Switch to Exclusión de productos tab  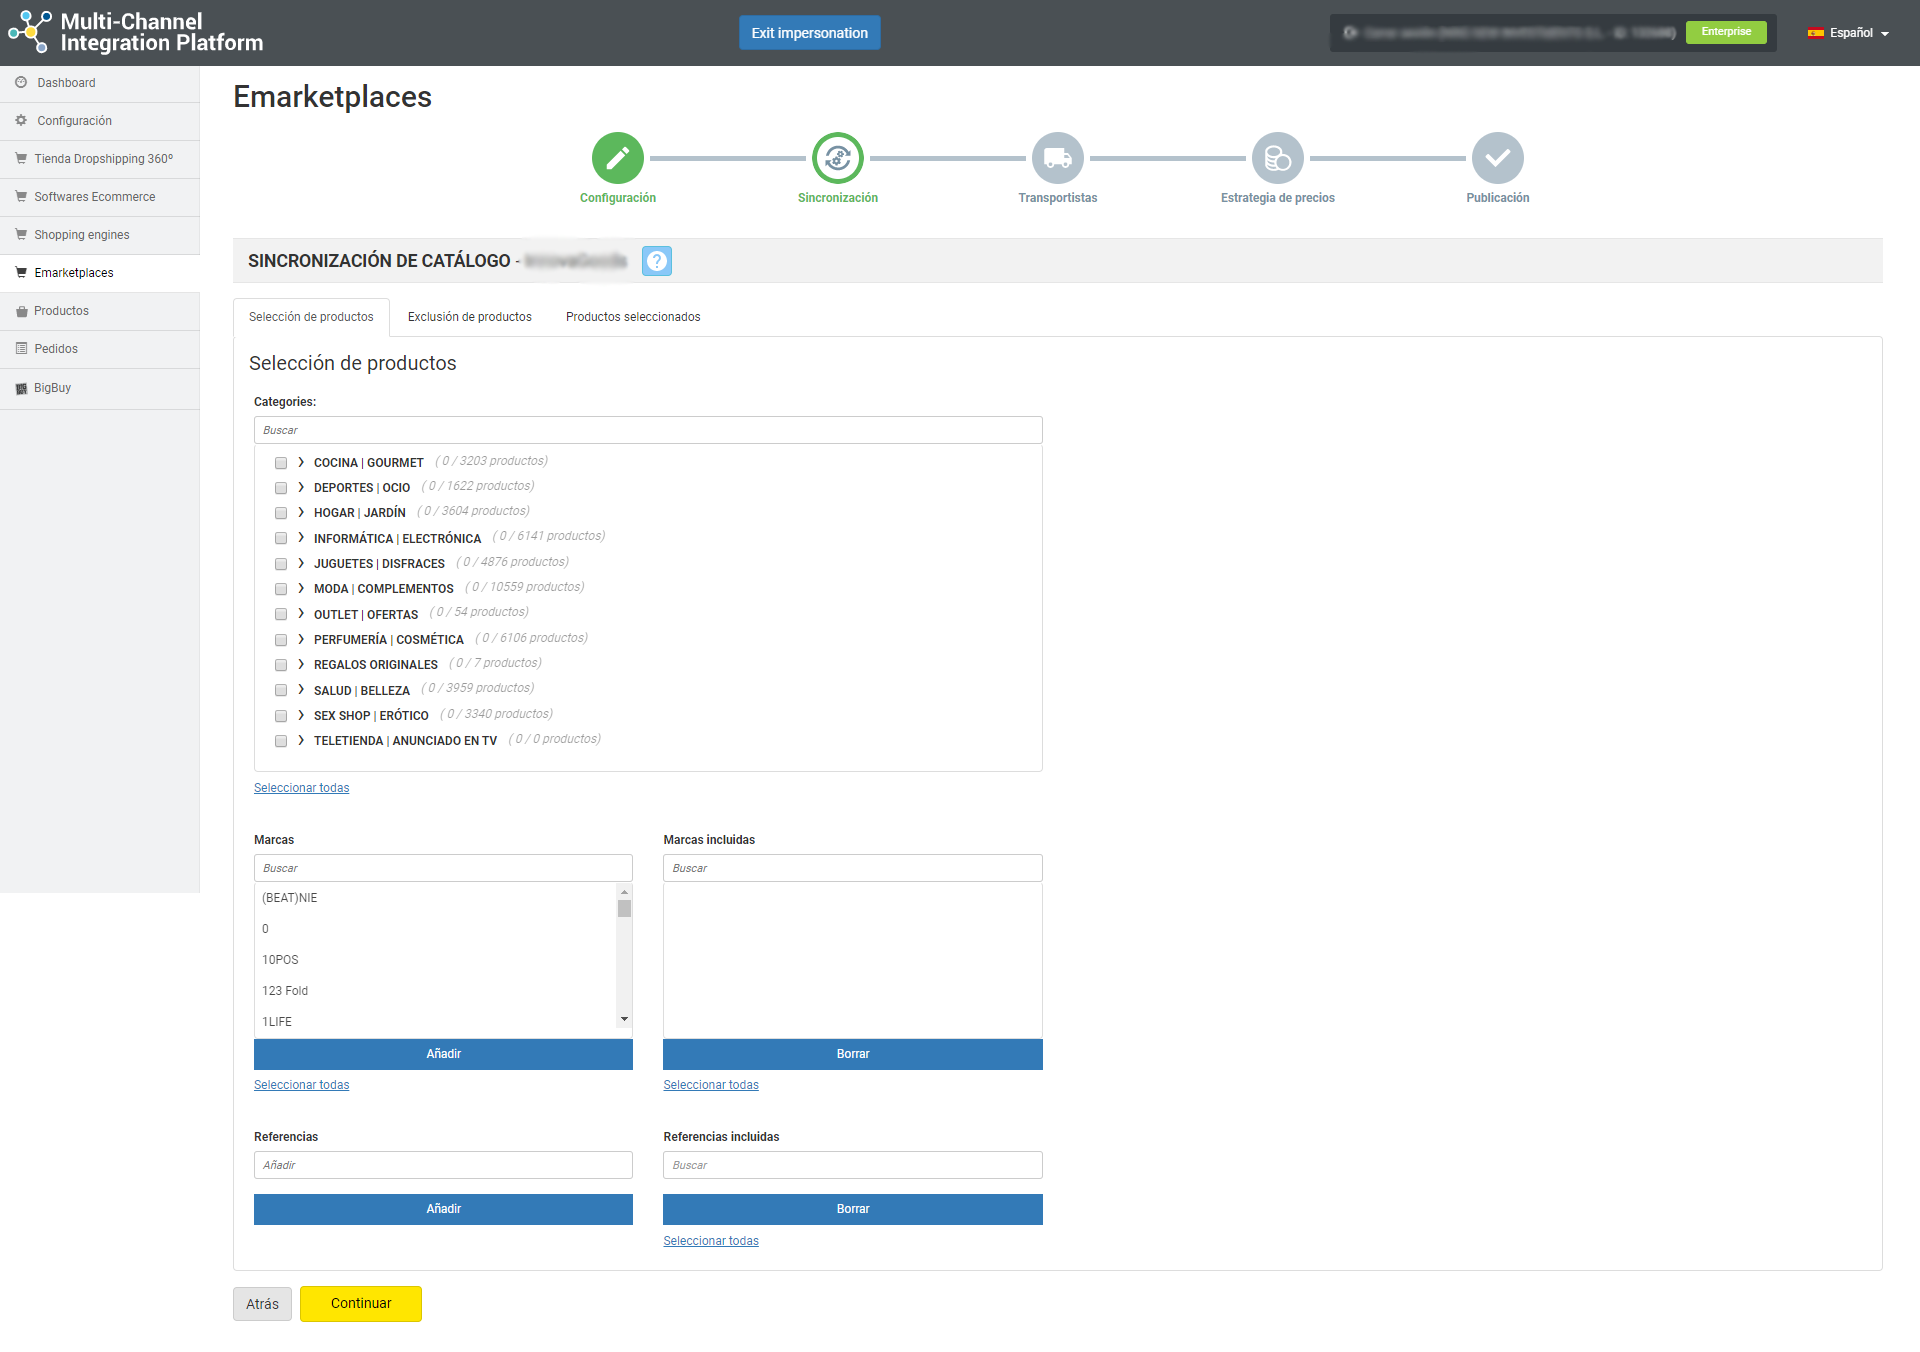pos(469,317)
